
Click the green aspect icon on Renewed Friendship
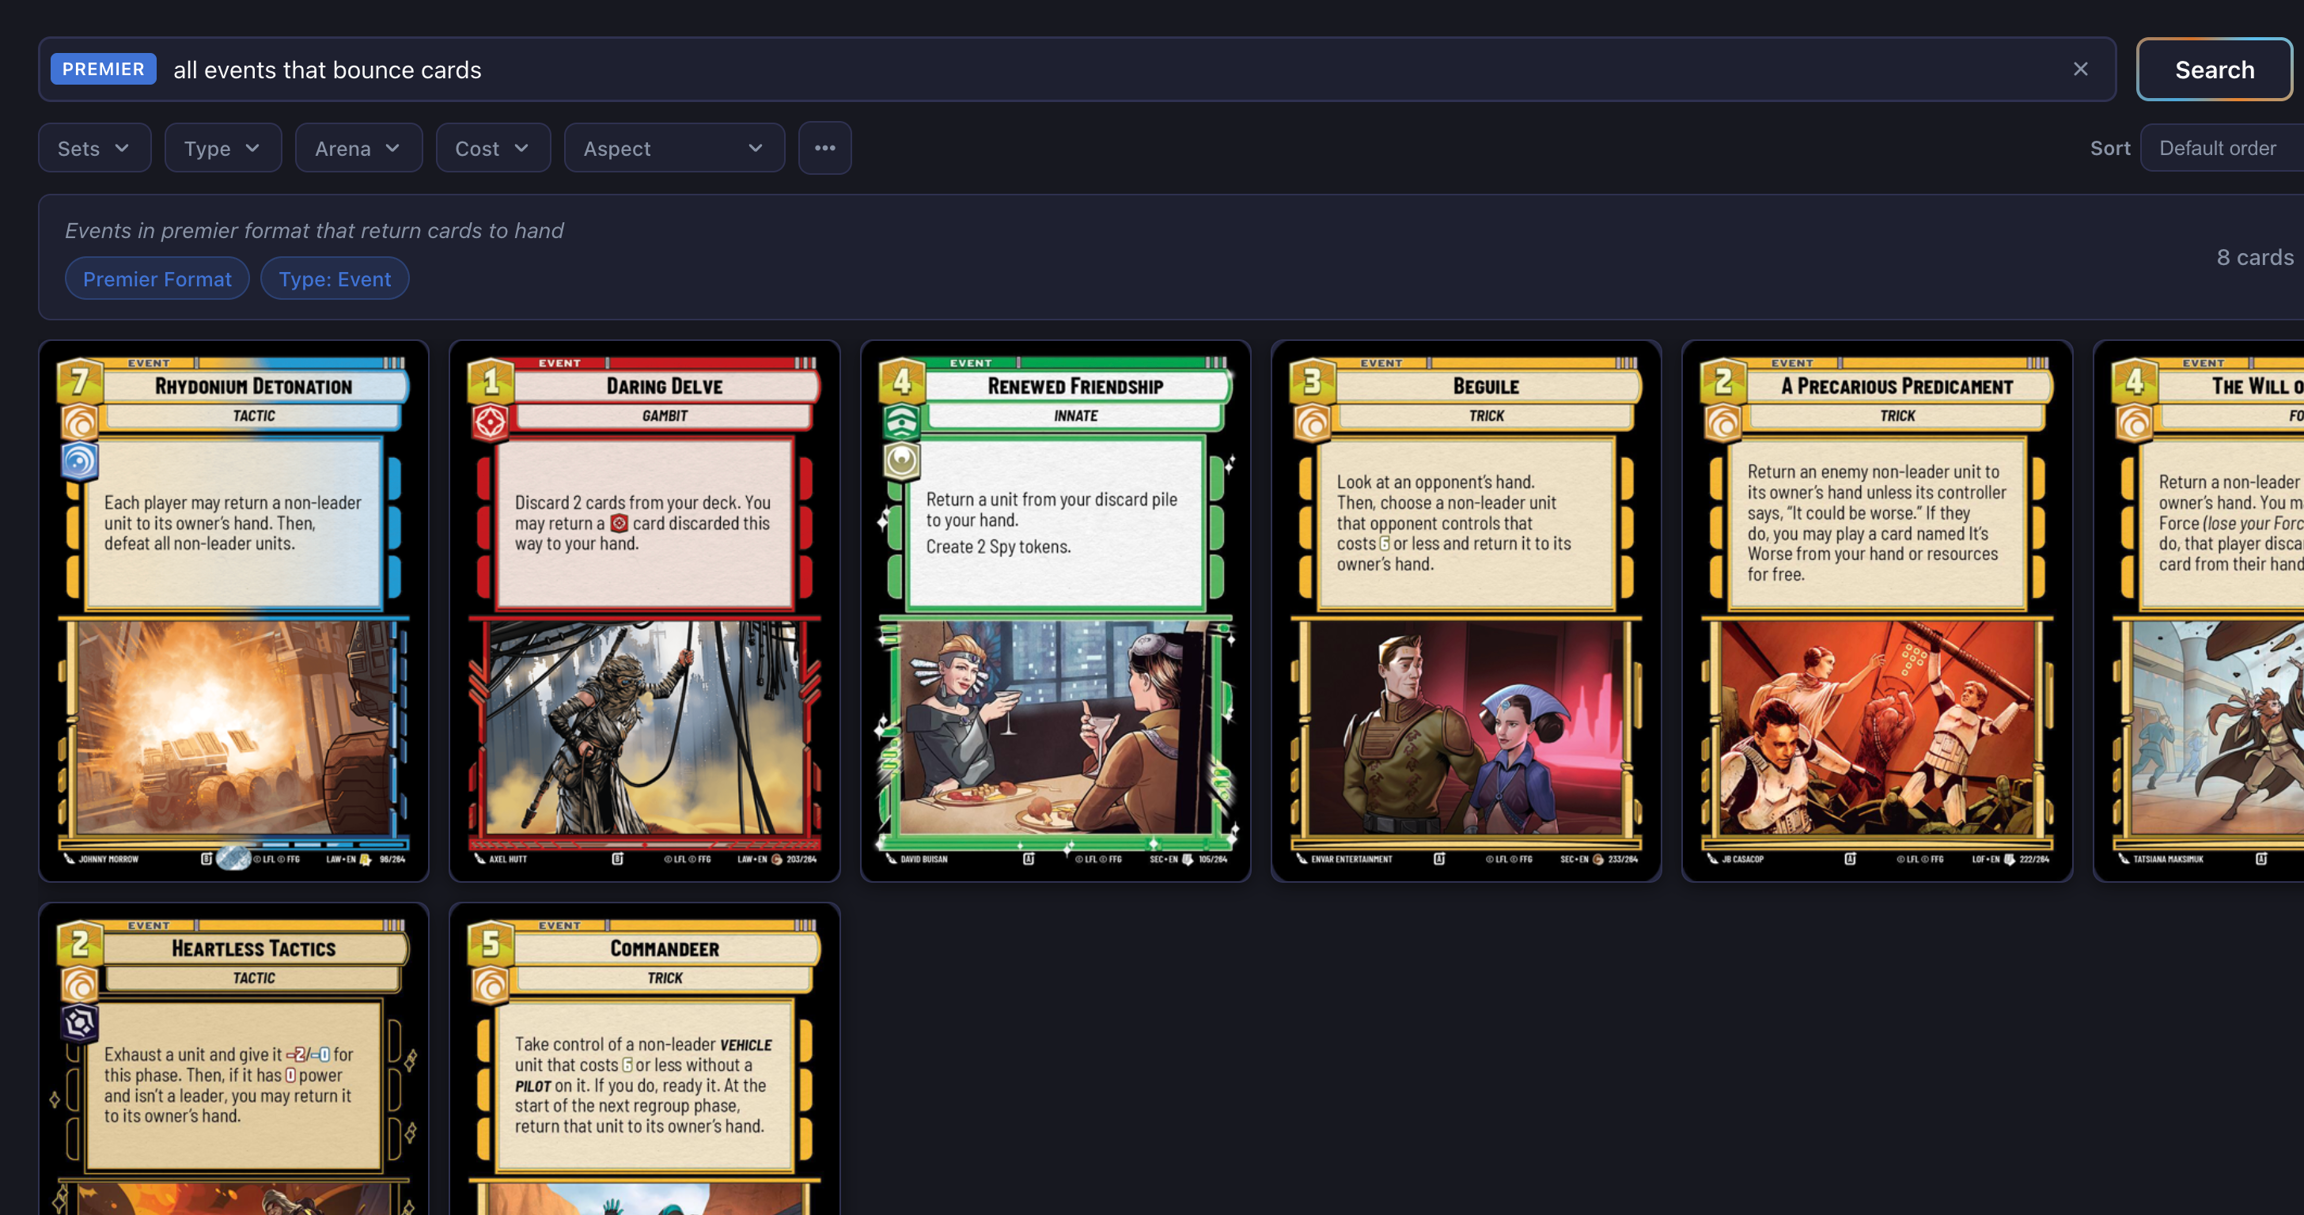pos(900,422)
